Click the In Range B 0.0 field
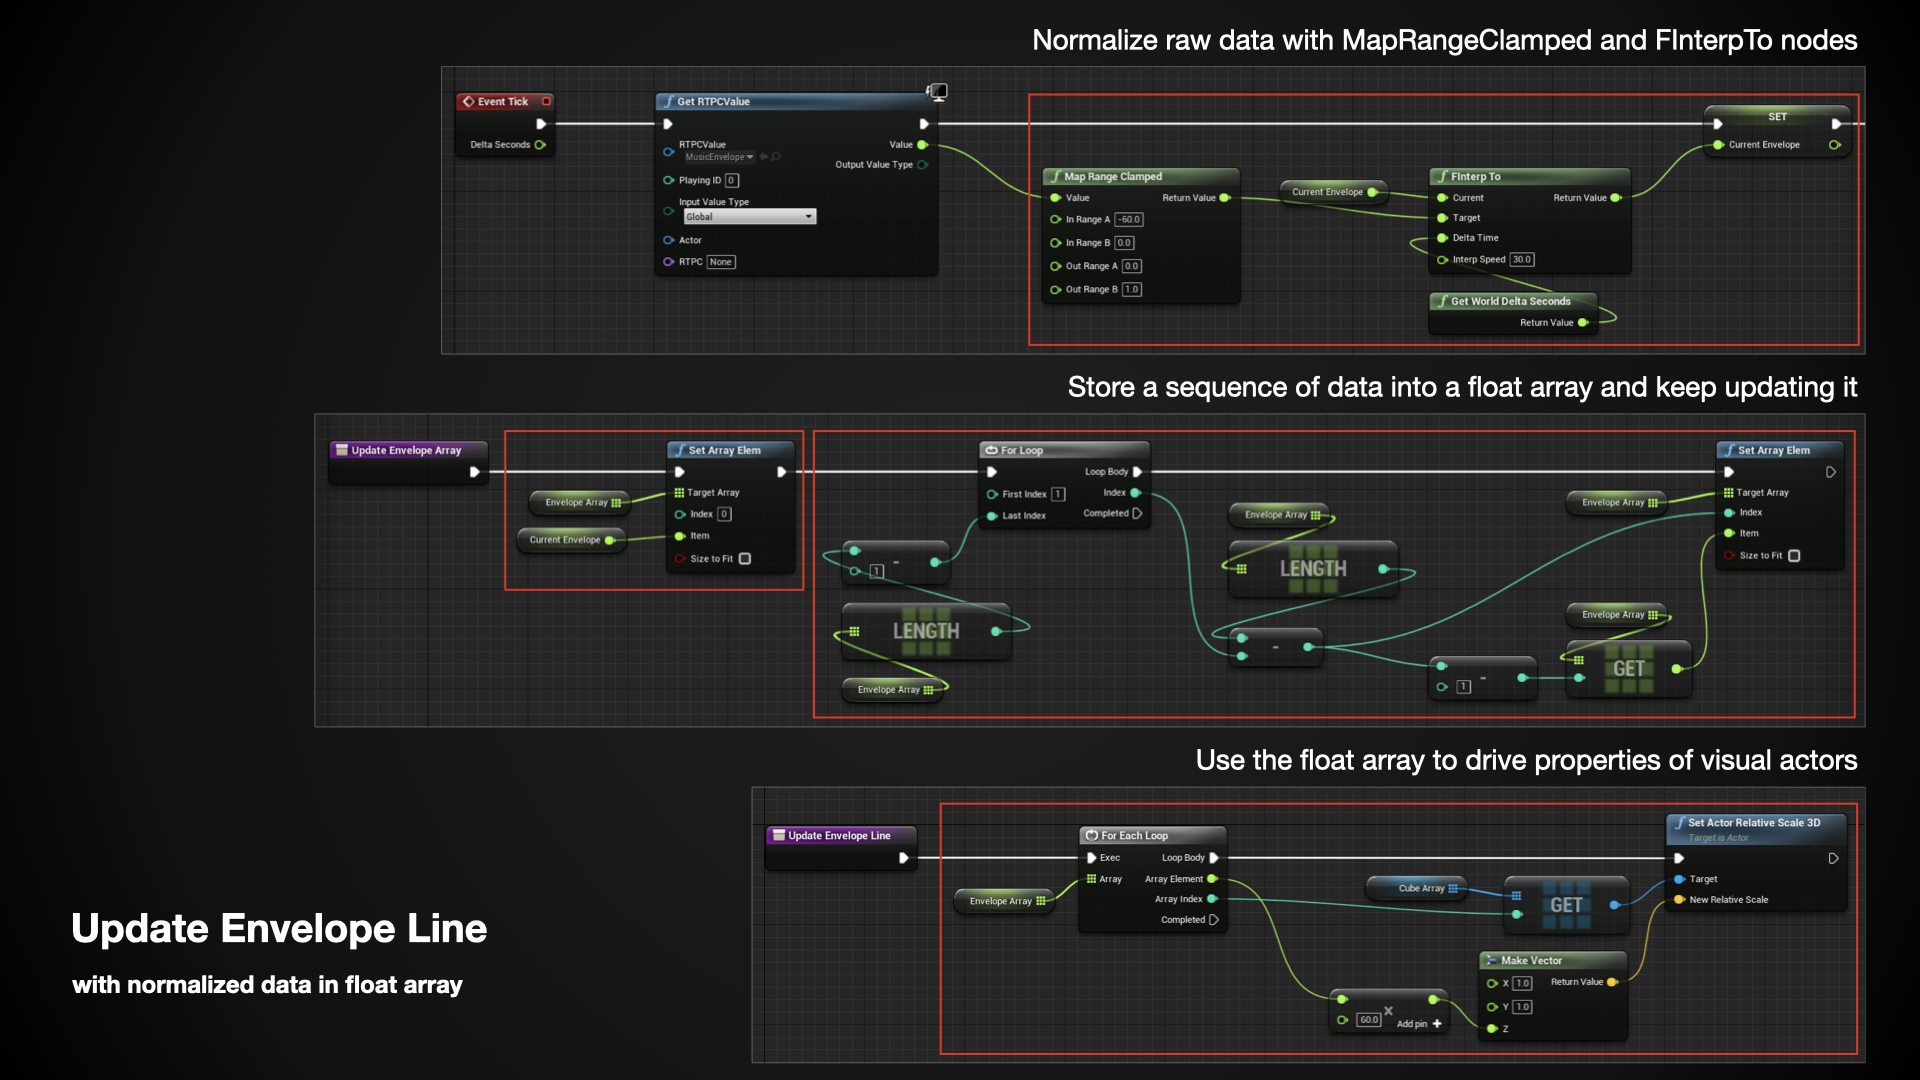1920x1080 pixels. point(1125,243)
